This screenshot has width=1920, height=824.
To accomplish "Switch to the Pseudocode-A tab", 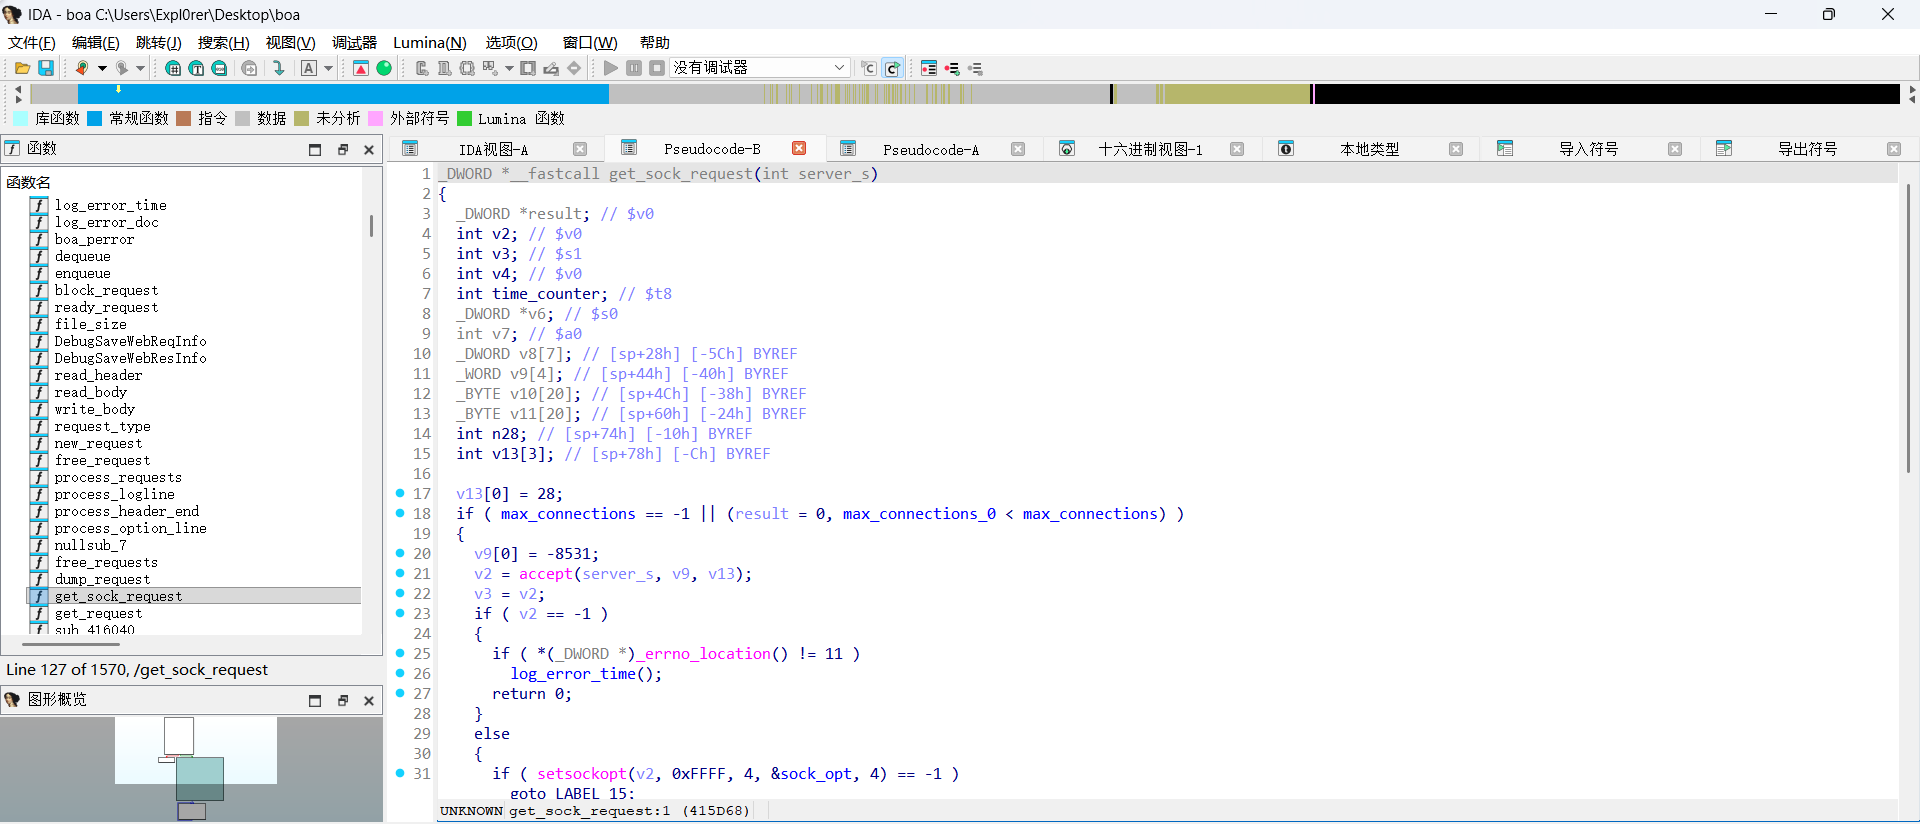I will click(931, 149).
